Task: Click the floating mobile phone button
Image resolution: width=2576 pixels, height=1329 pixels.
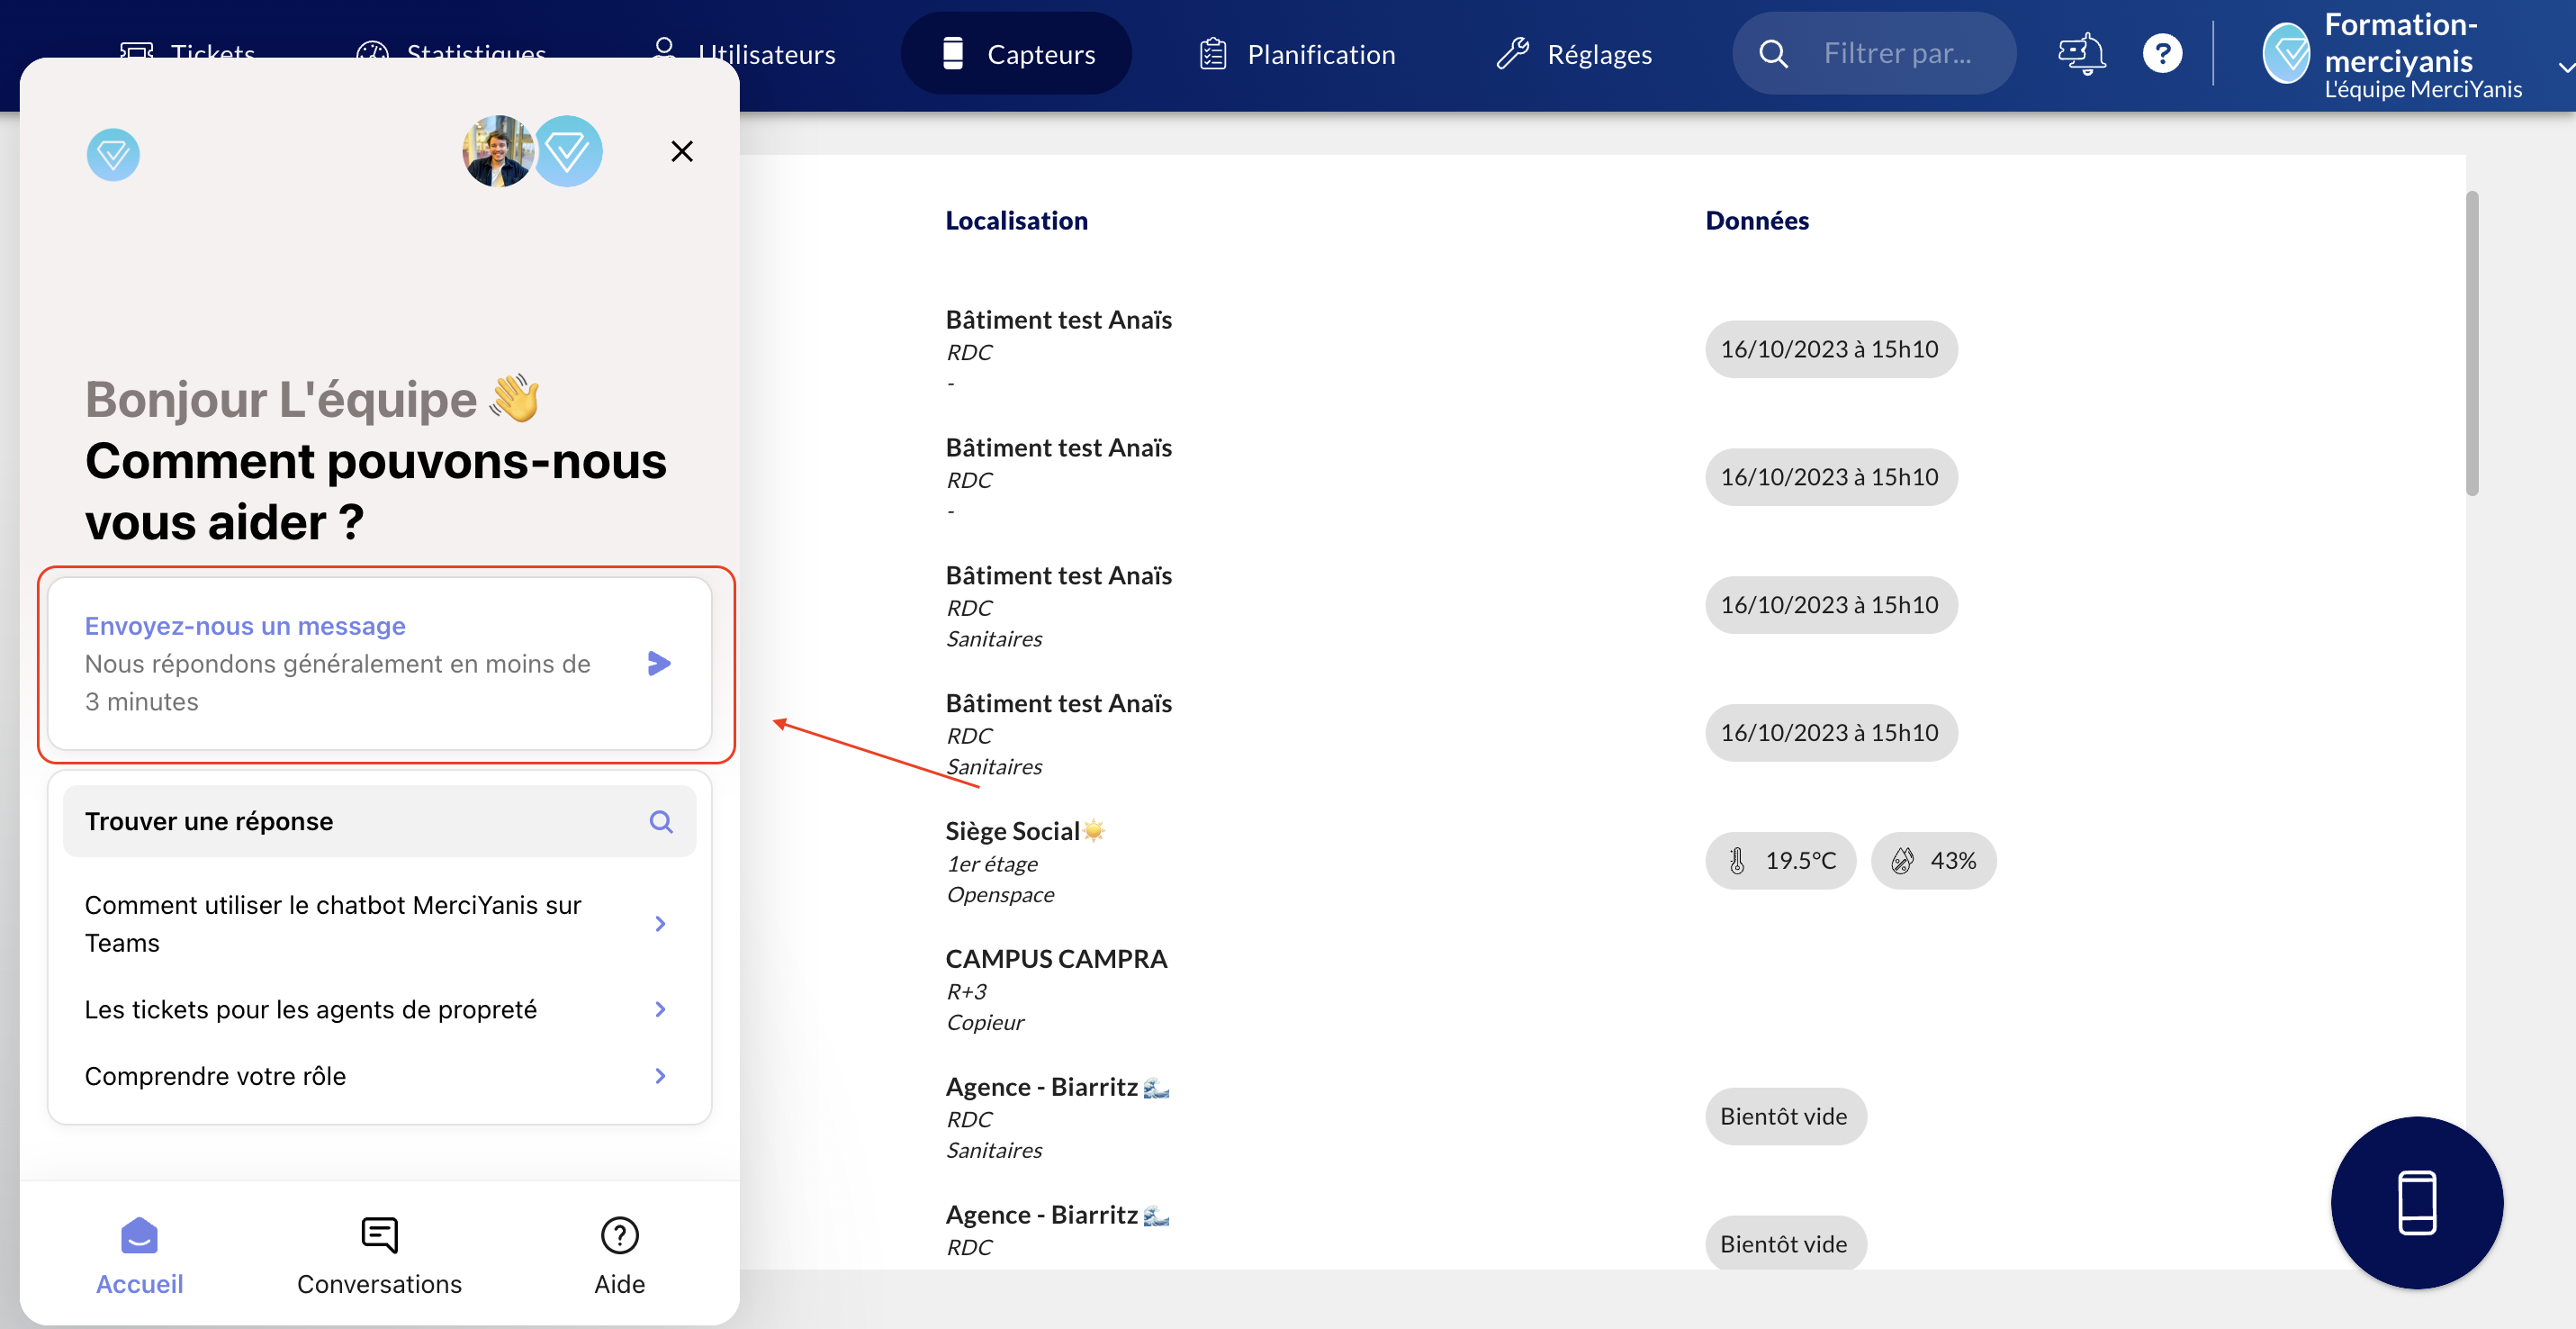Action: [x=2416, y=1202]
